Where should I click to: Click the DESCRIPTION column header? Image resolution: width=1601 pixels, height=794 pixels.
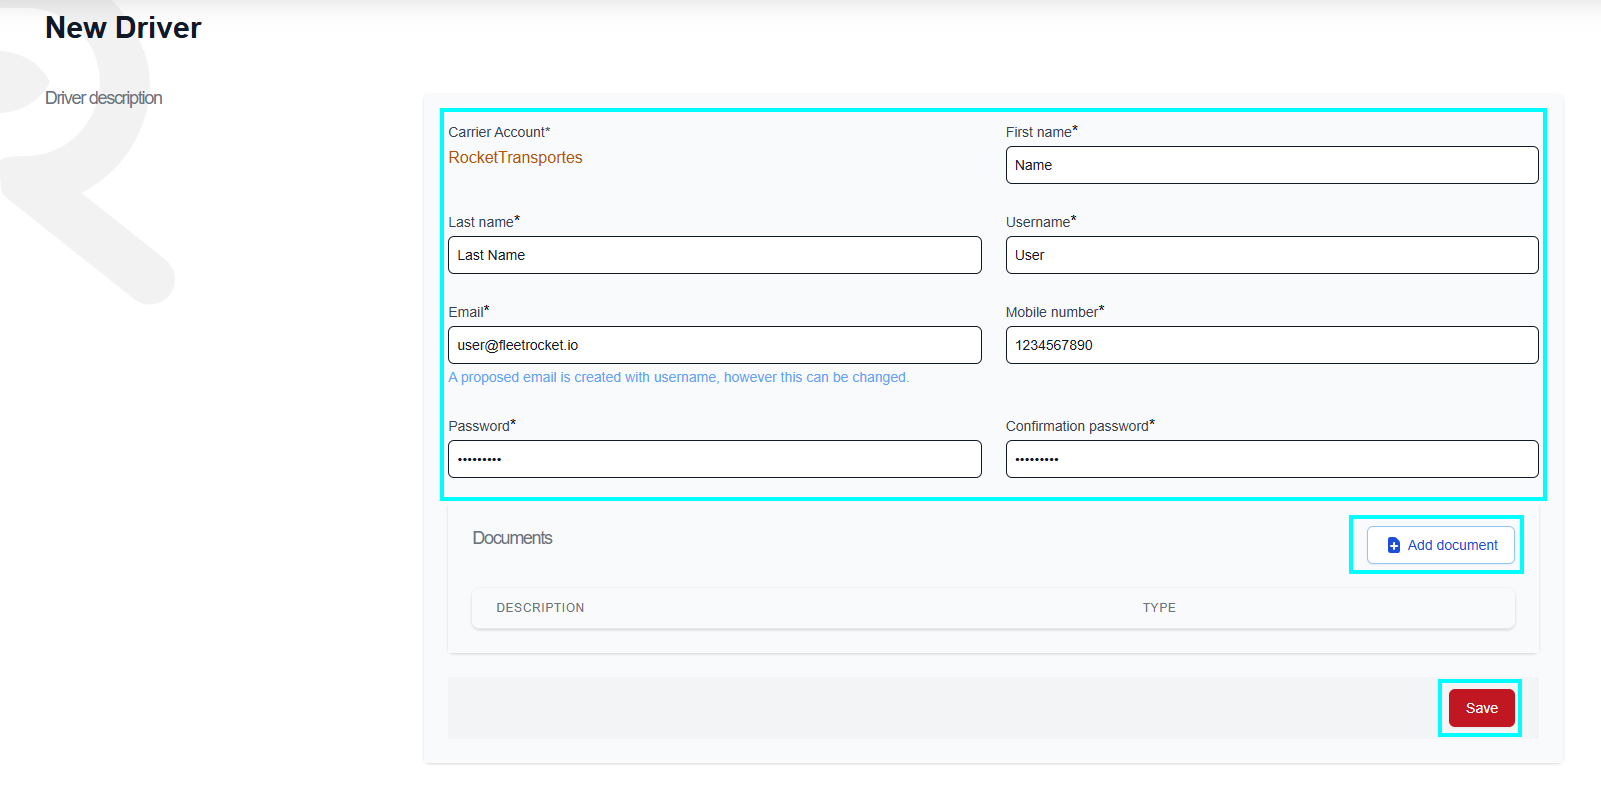pos(540,608)
